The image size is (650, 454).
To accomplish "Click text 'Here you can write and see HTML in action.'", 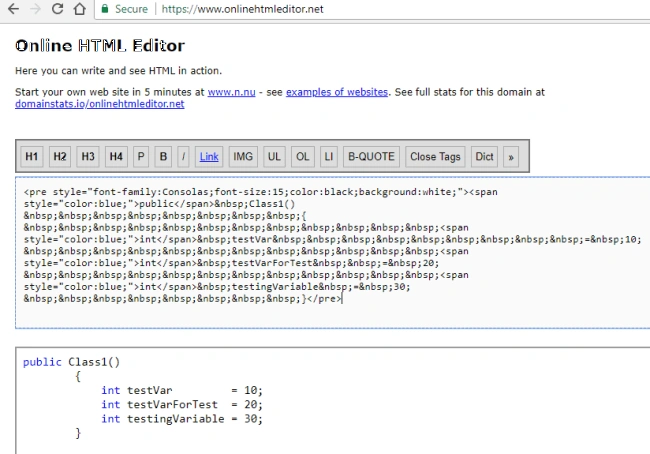I will click(119, 71).
